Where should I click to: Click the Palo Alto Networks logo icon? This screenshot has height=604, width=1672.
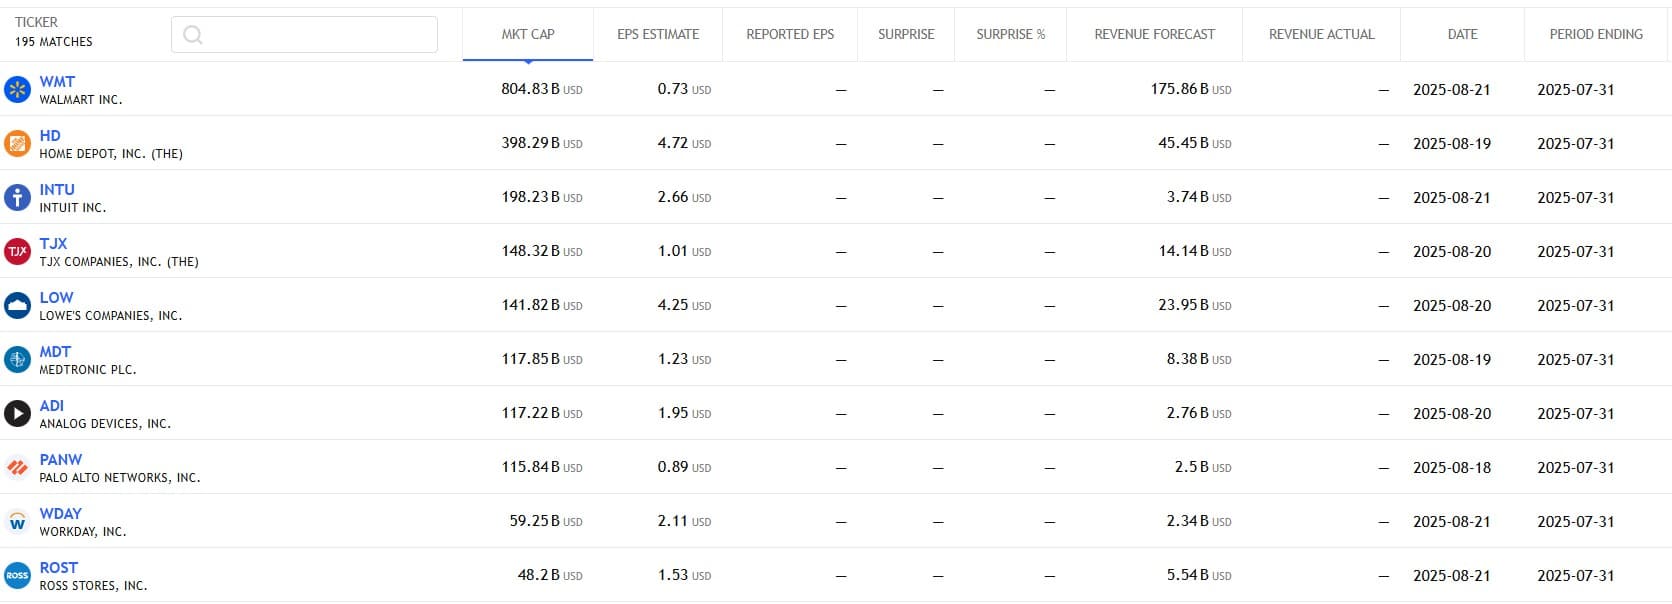[17, 468]
